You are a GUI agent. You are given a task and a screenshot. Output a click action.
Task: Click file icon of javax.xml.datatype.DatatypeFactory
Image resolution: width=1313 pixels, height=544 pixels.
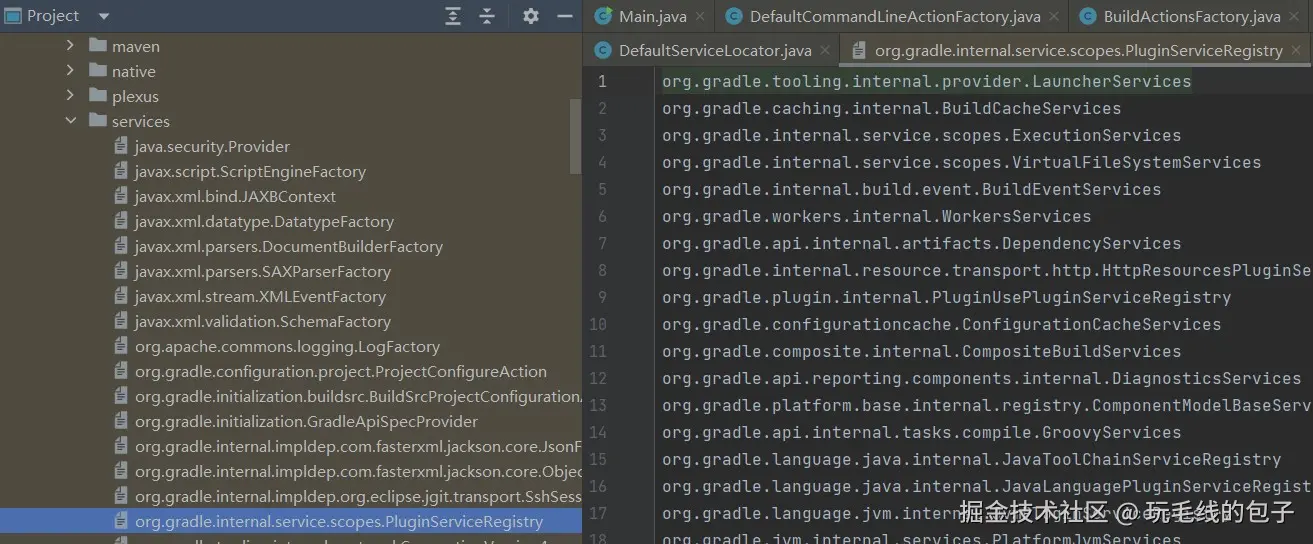point(121,221)
